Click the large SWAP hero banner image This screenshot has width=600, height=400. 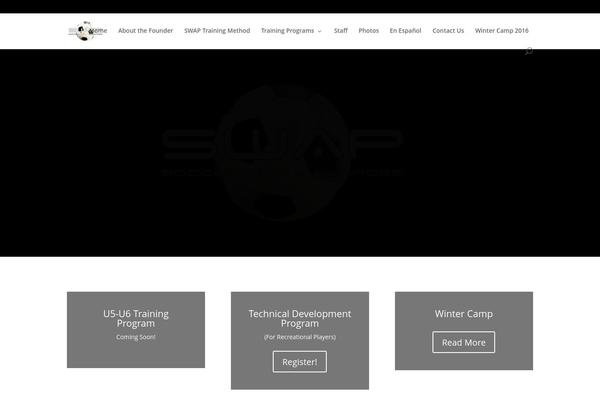coord(282,153)
